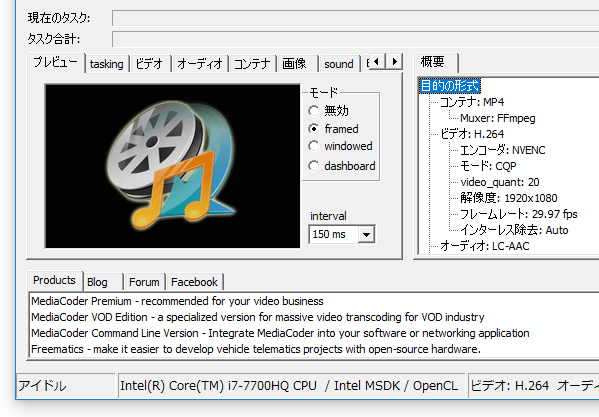
Task: Open the MediaCoder VOD Edition entry
Action: 258,317
